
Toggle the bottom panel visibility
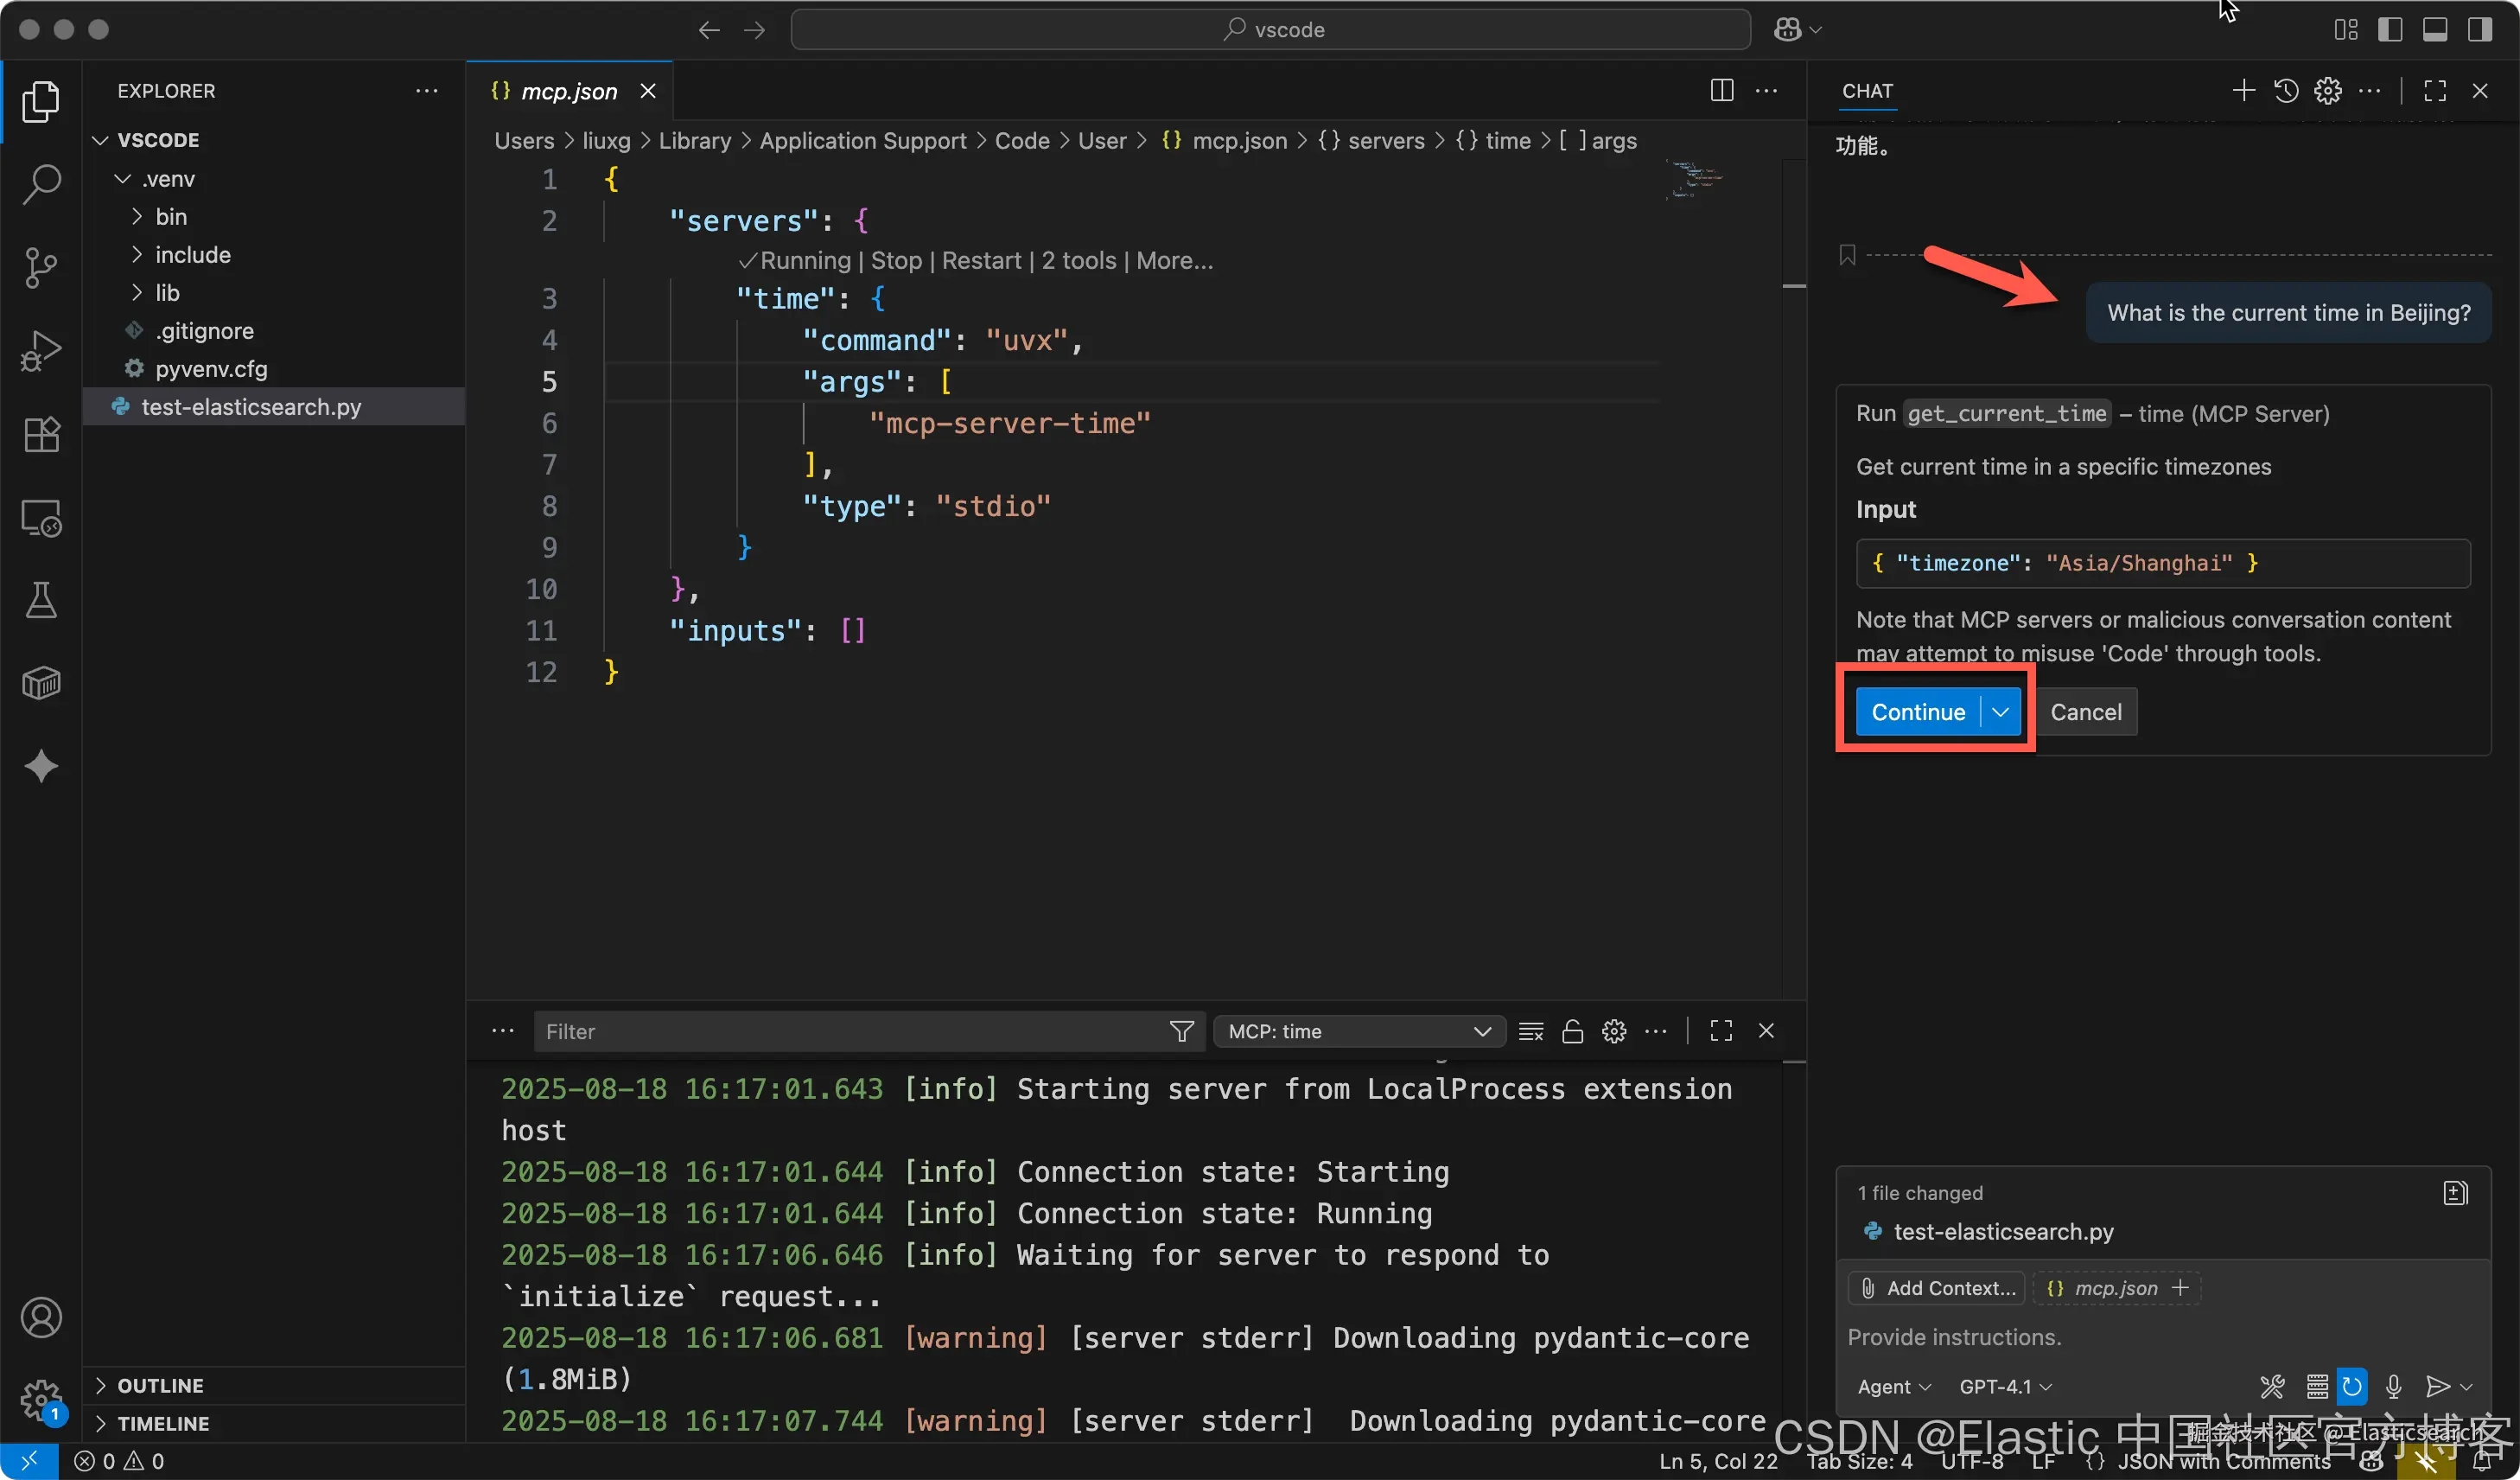coord(2435,30)
